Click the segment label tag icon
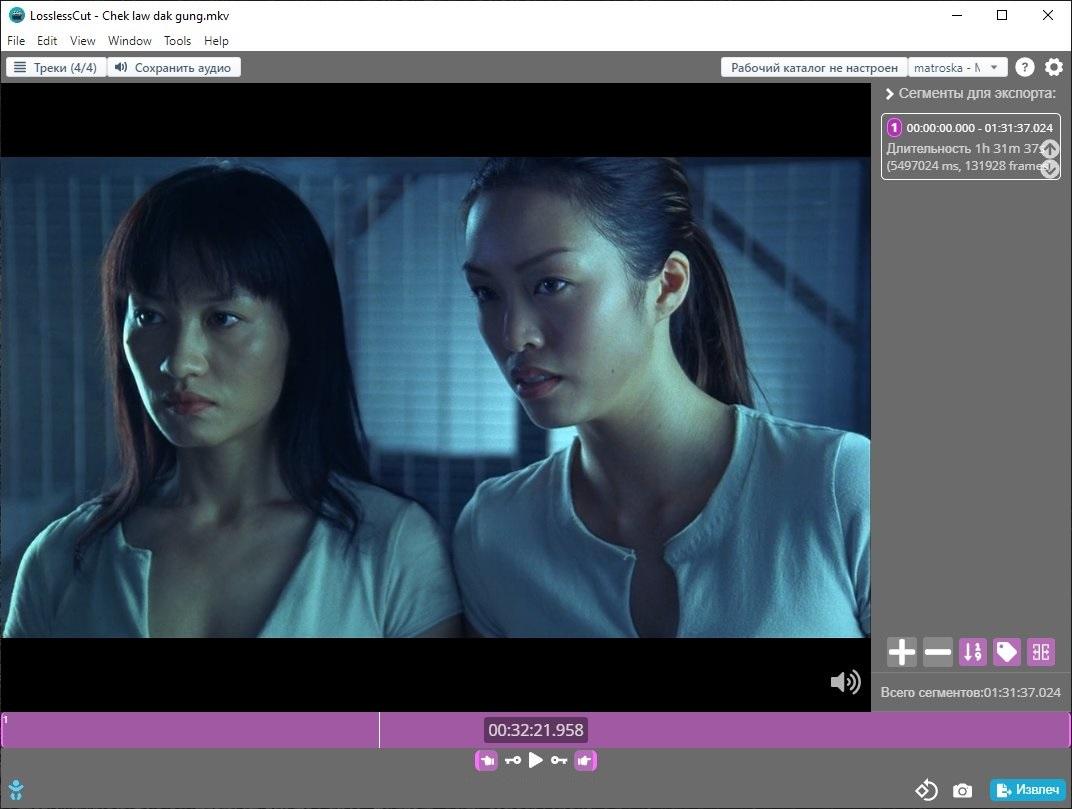The width and height of the screenshot is (1072, 809). click(1006, 653)
